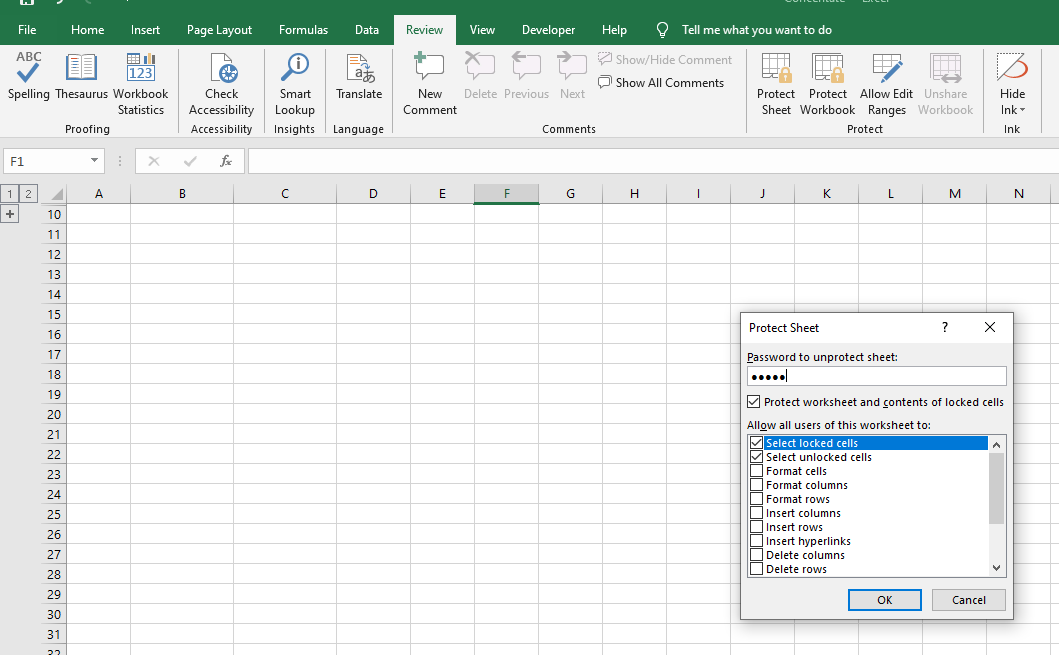Switch to the Formulas tab
The height and width of the screenshot is (655, 1059).
point(303,30)
